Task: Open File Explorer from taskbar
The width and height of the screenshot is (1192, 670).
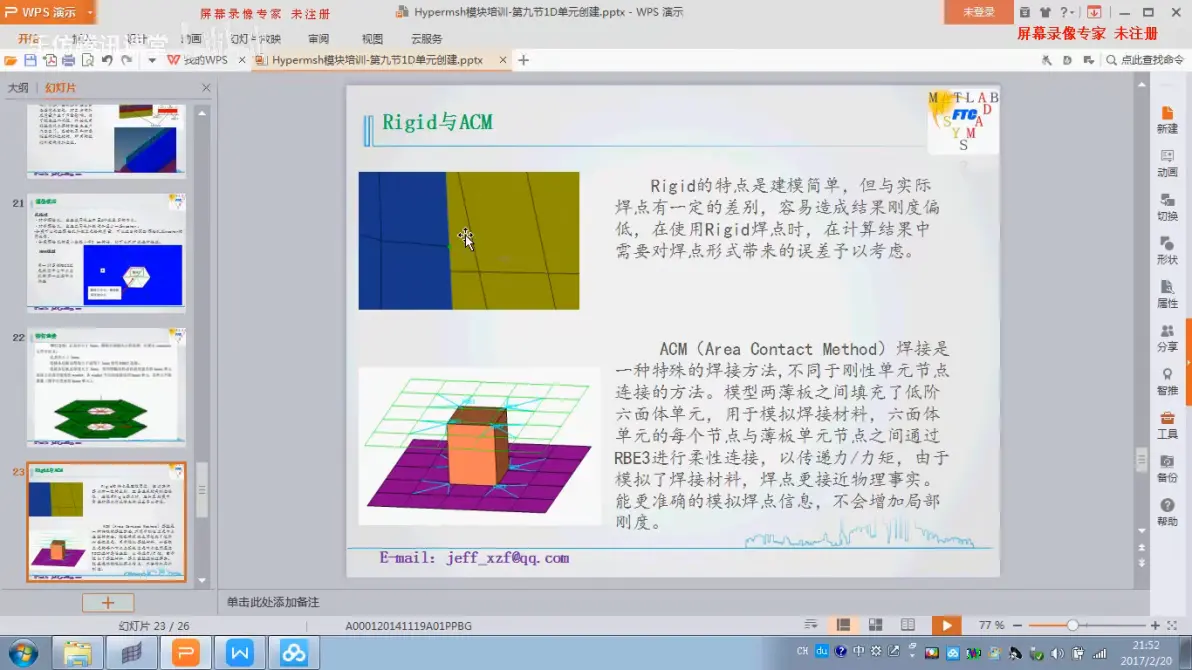Action: click(x=78, y=653)
